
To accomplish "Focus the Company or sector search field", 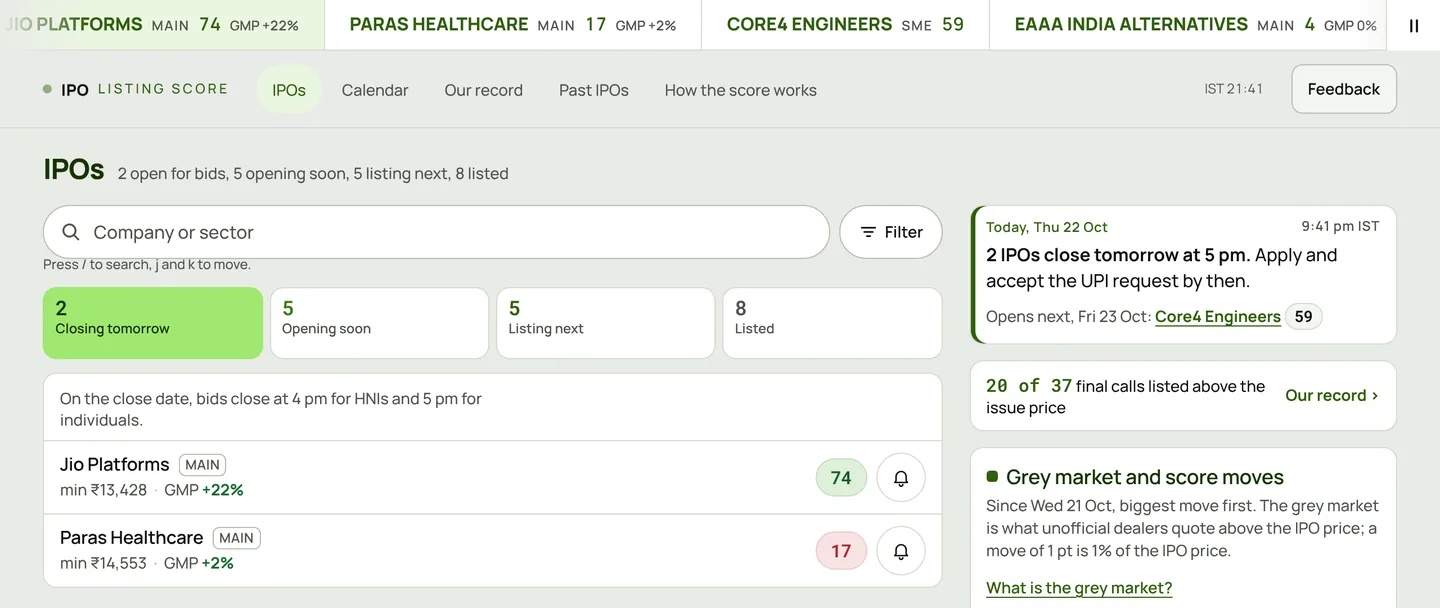I will 436,232.
